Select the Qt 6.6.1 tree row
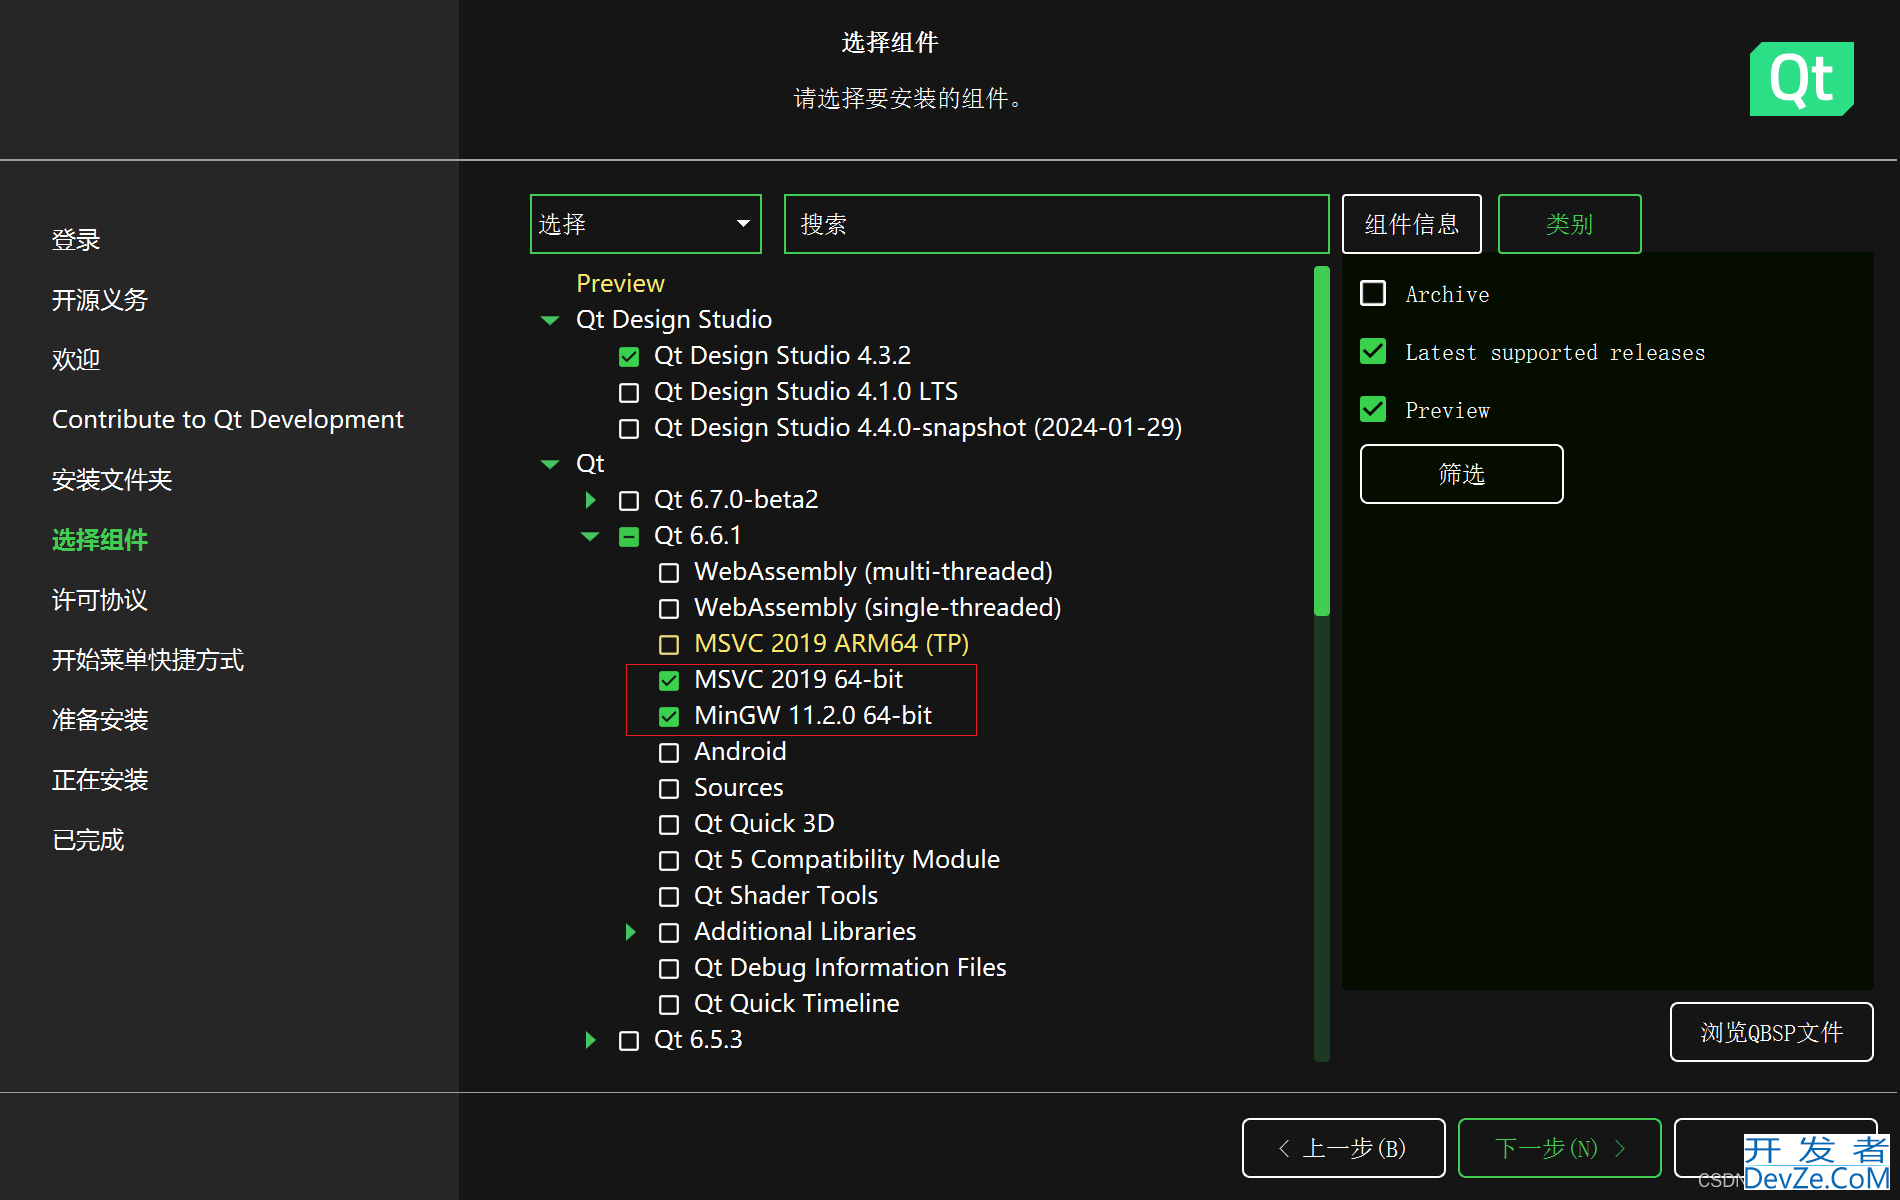1900x1200 pixels. tap(698, 535)
